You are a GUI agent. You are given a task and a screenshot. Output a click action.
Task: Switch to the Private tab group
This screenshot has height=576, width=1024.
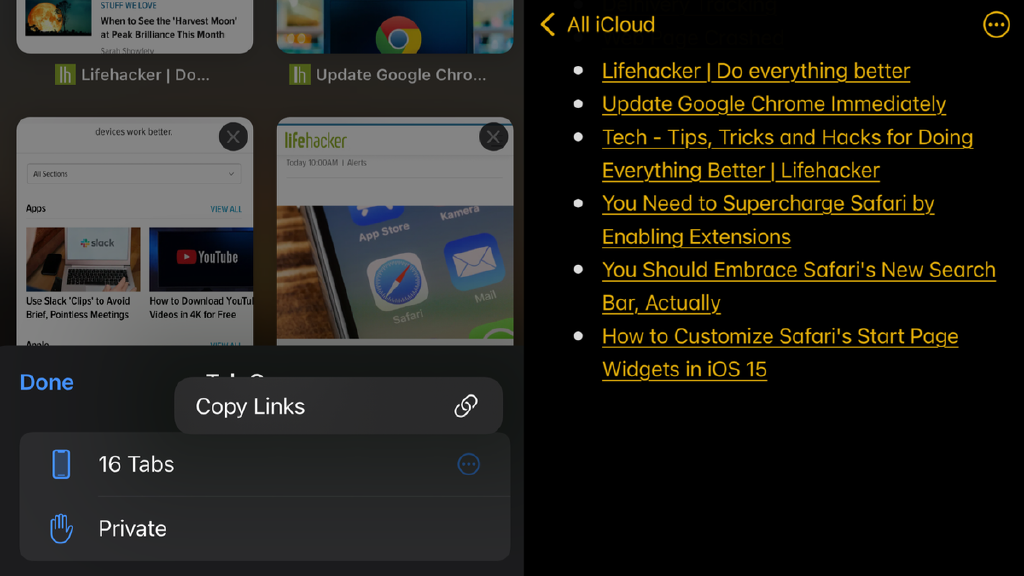pyautogui.click(x=264, y=528)
